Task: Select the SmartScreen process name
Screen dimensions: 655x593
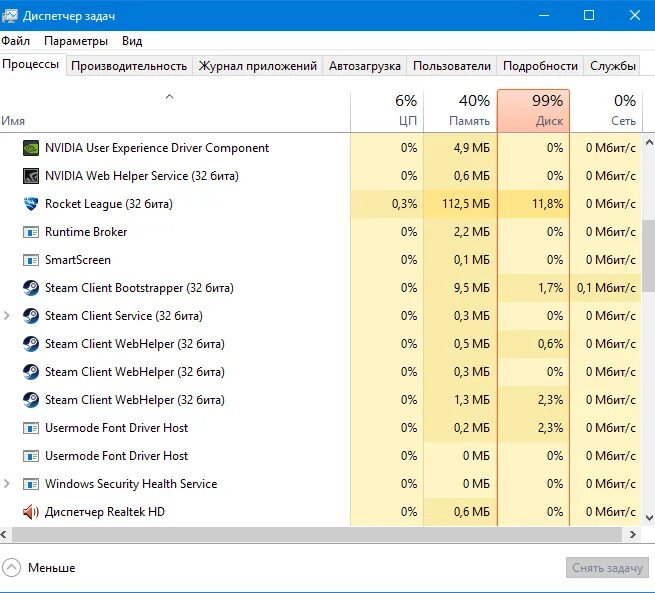Action: (x=78, y=260)
